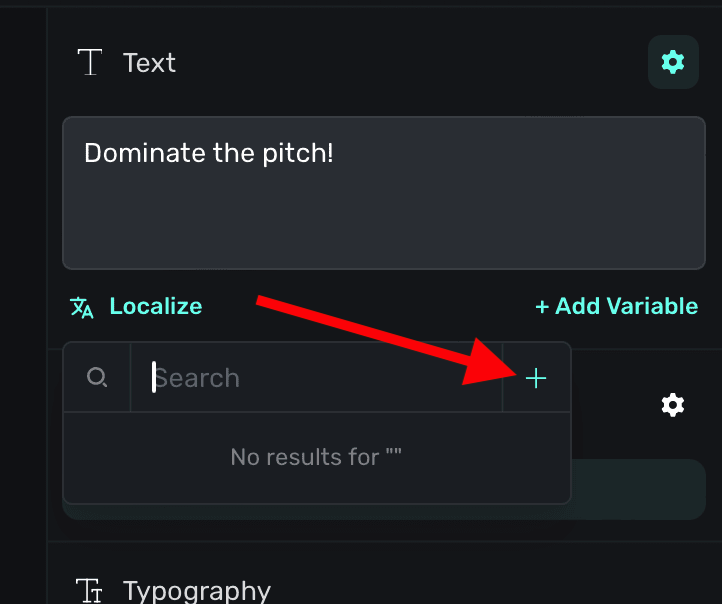
Task: Click the Localize translate icon
Action: (82, 307)
